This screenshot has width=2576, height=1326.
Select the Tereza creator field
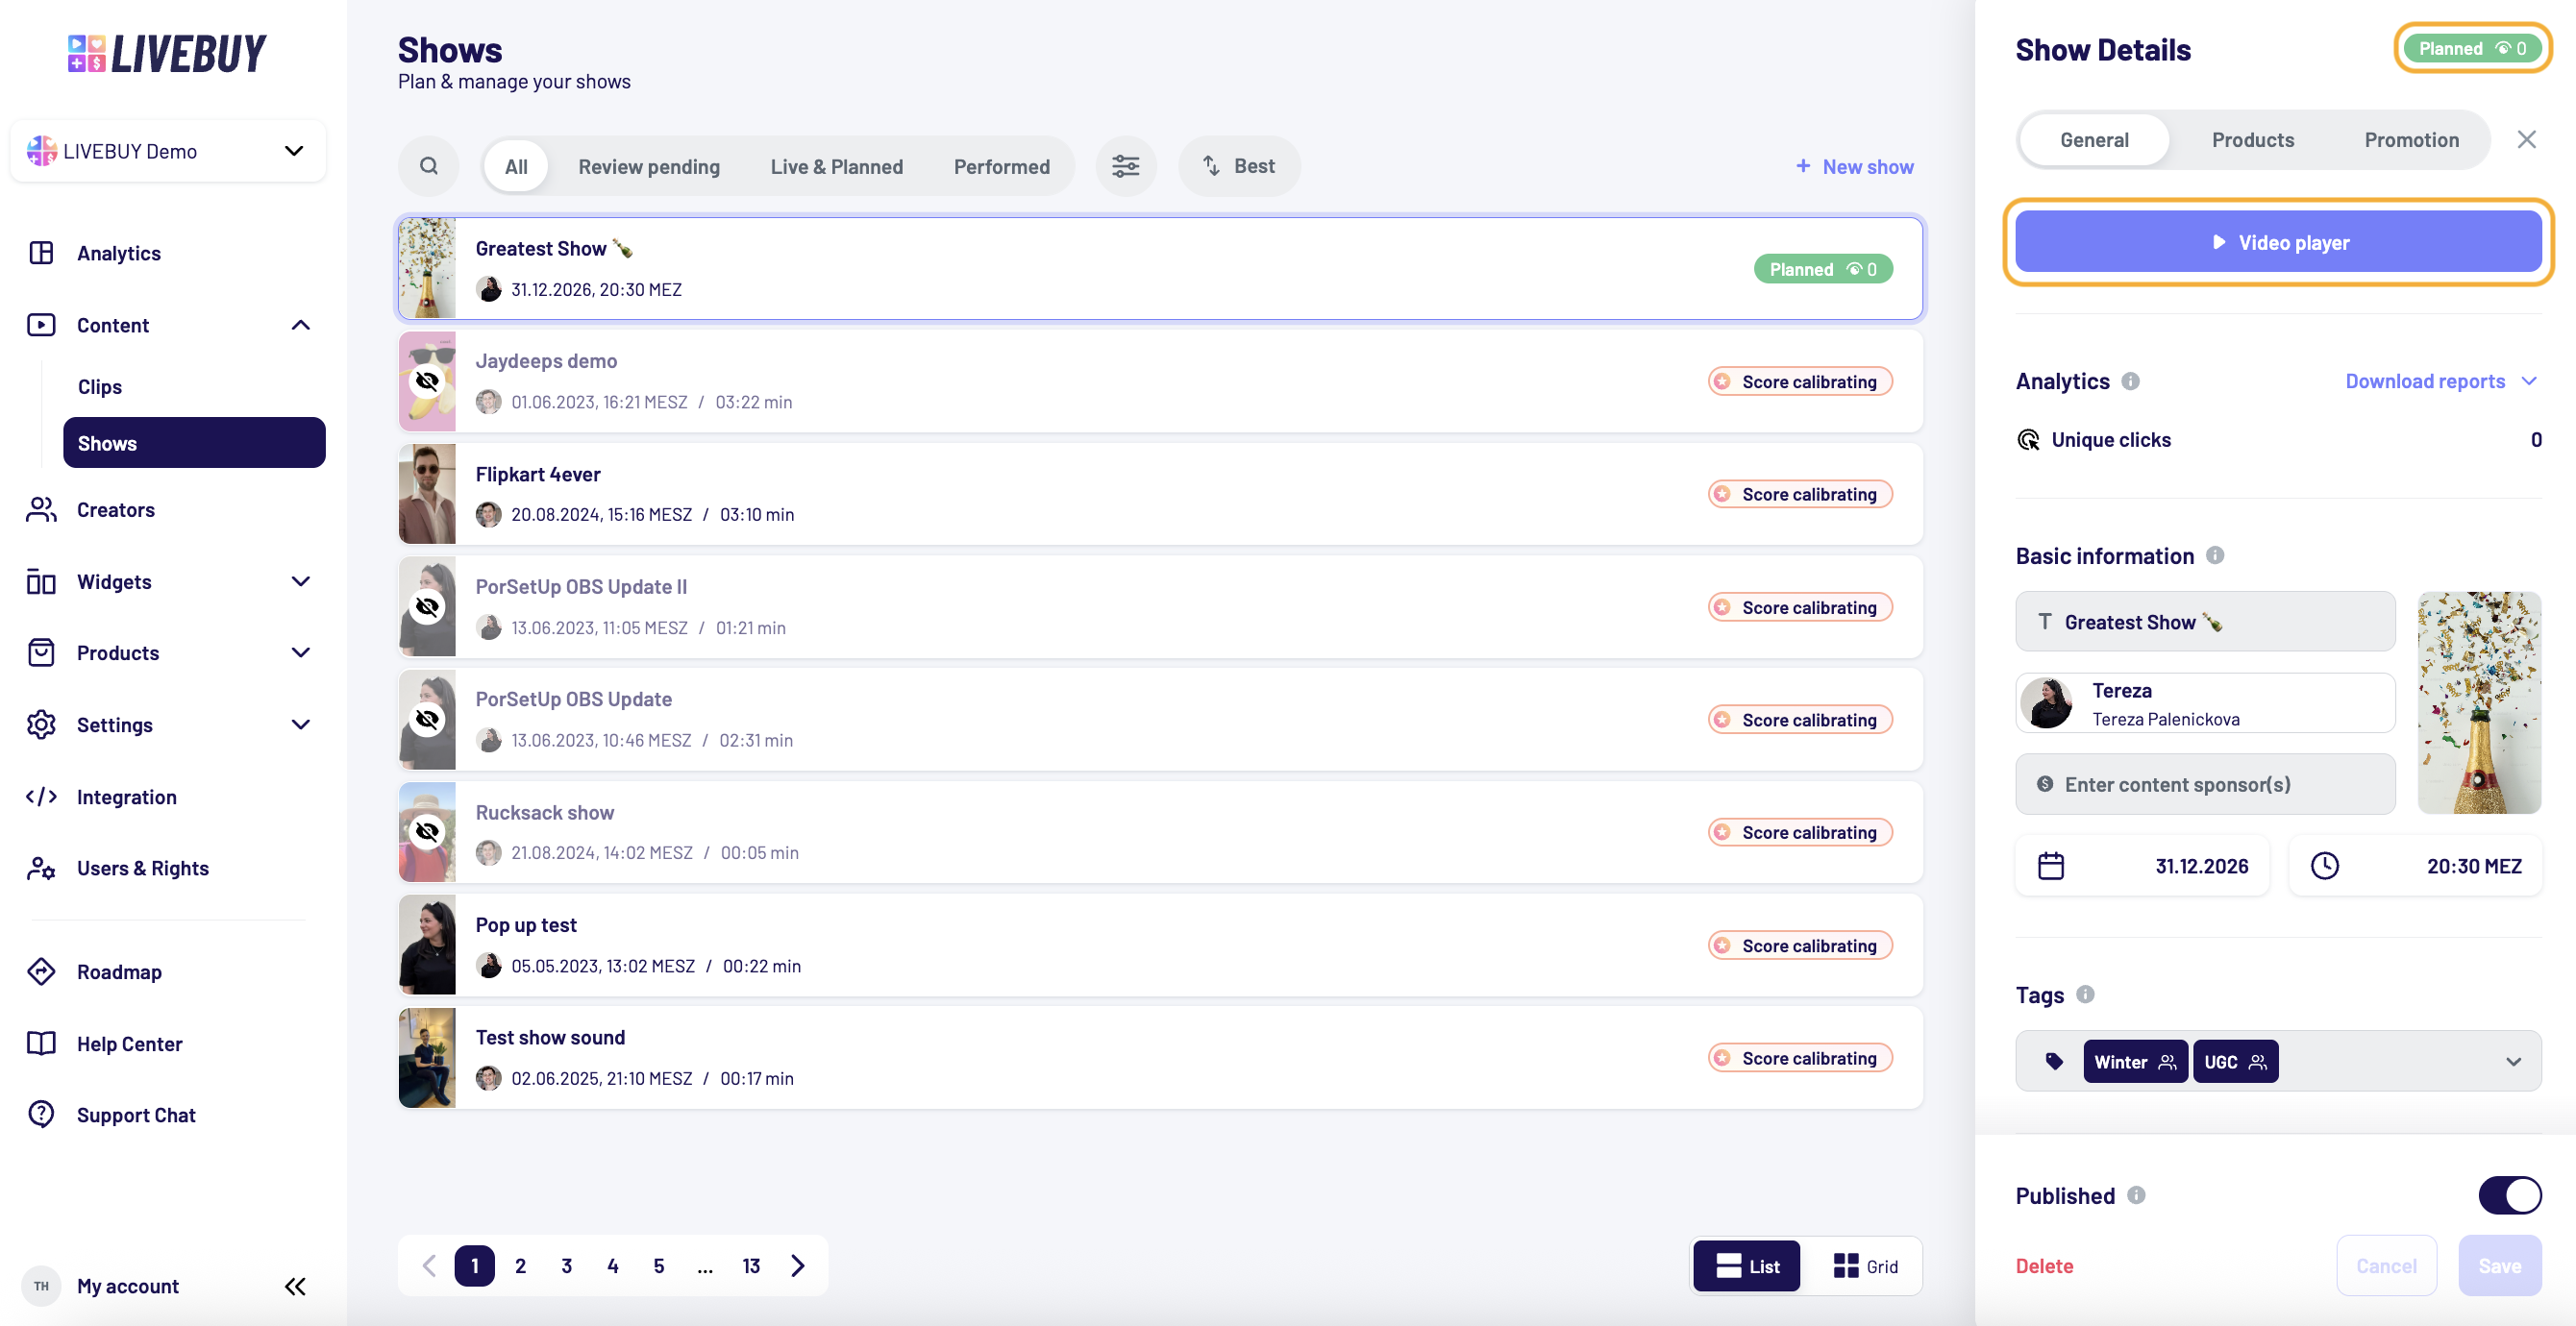click(2205, 703)
